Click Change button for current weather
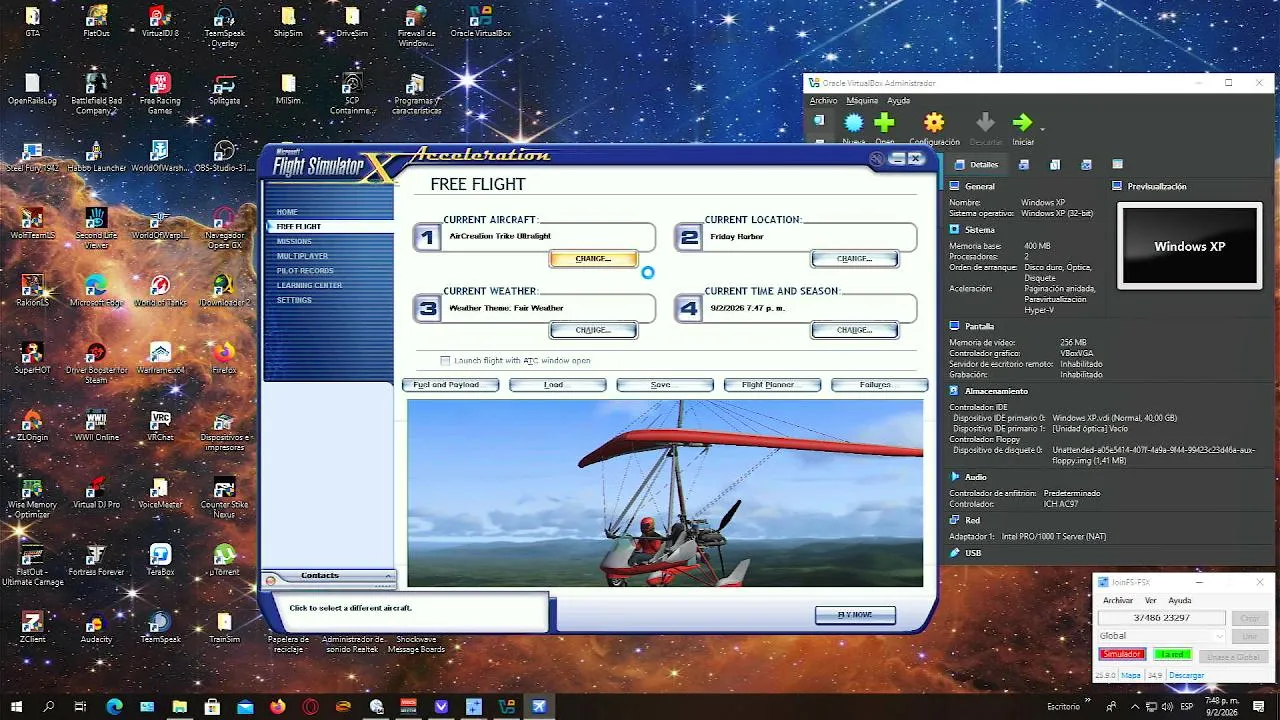The width and height of the screenshot is (1280, 720). tap(593, 330)
